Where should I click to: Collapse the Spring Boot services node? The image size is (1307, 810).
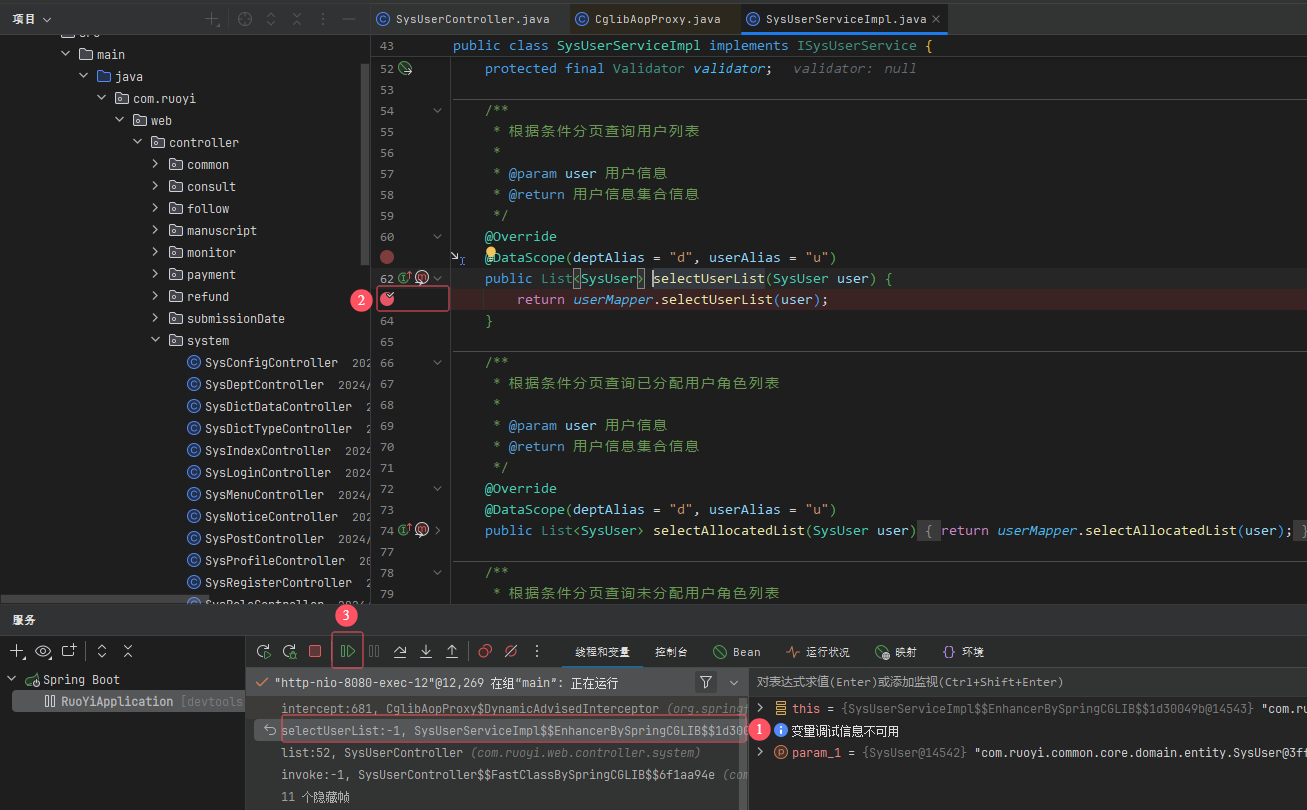13,680
